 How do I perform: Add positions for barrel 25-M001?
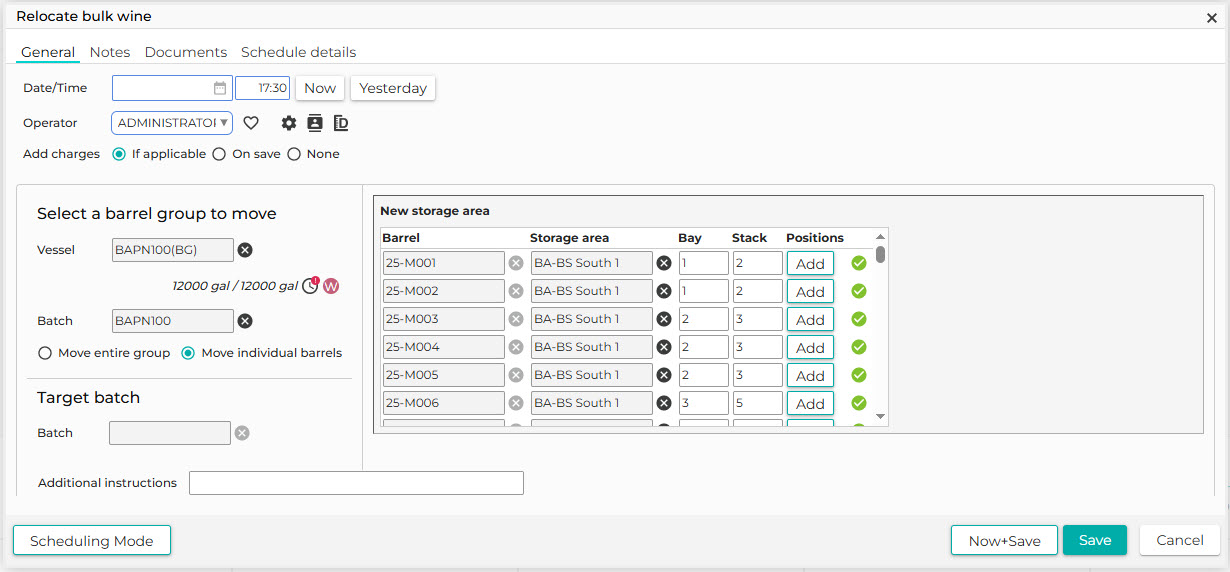click(810, 263)
